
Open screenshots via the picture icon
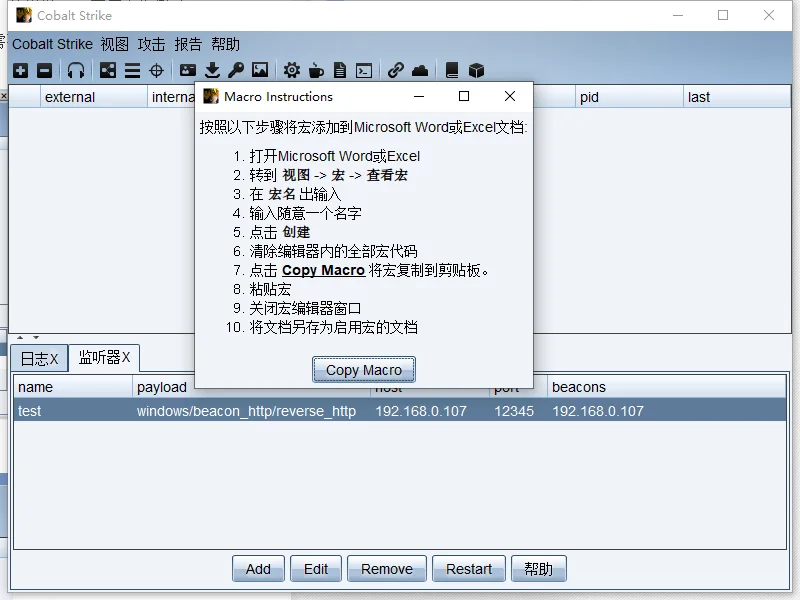click(x=260, y=70)
